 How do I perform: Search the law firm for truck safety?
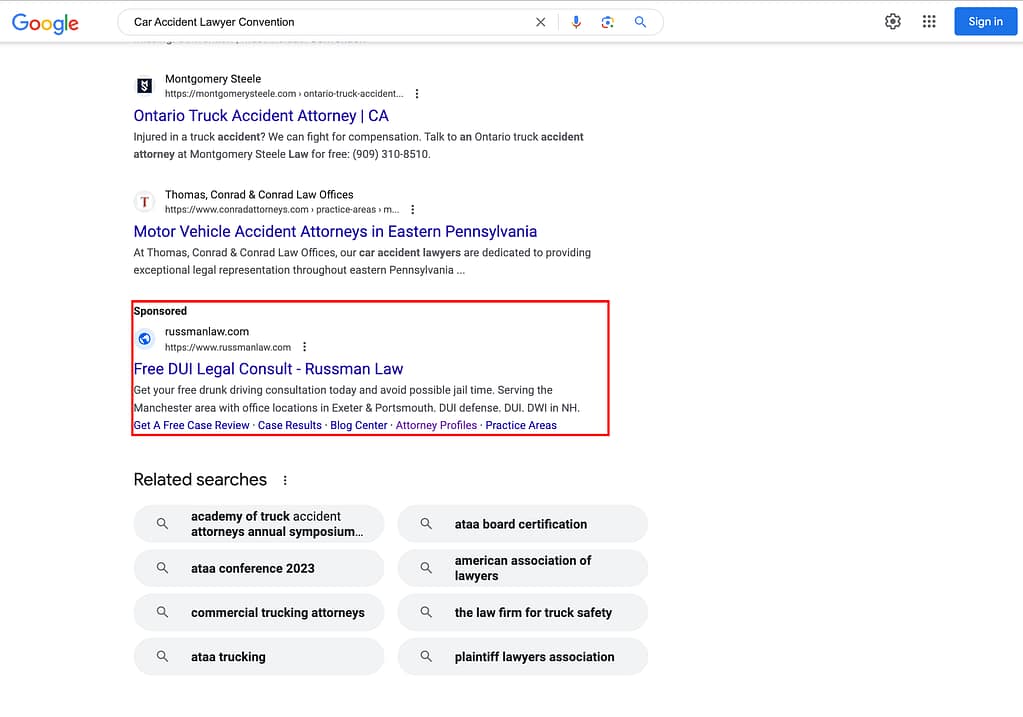[x=523, y=613]
